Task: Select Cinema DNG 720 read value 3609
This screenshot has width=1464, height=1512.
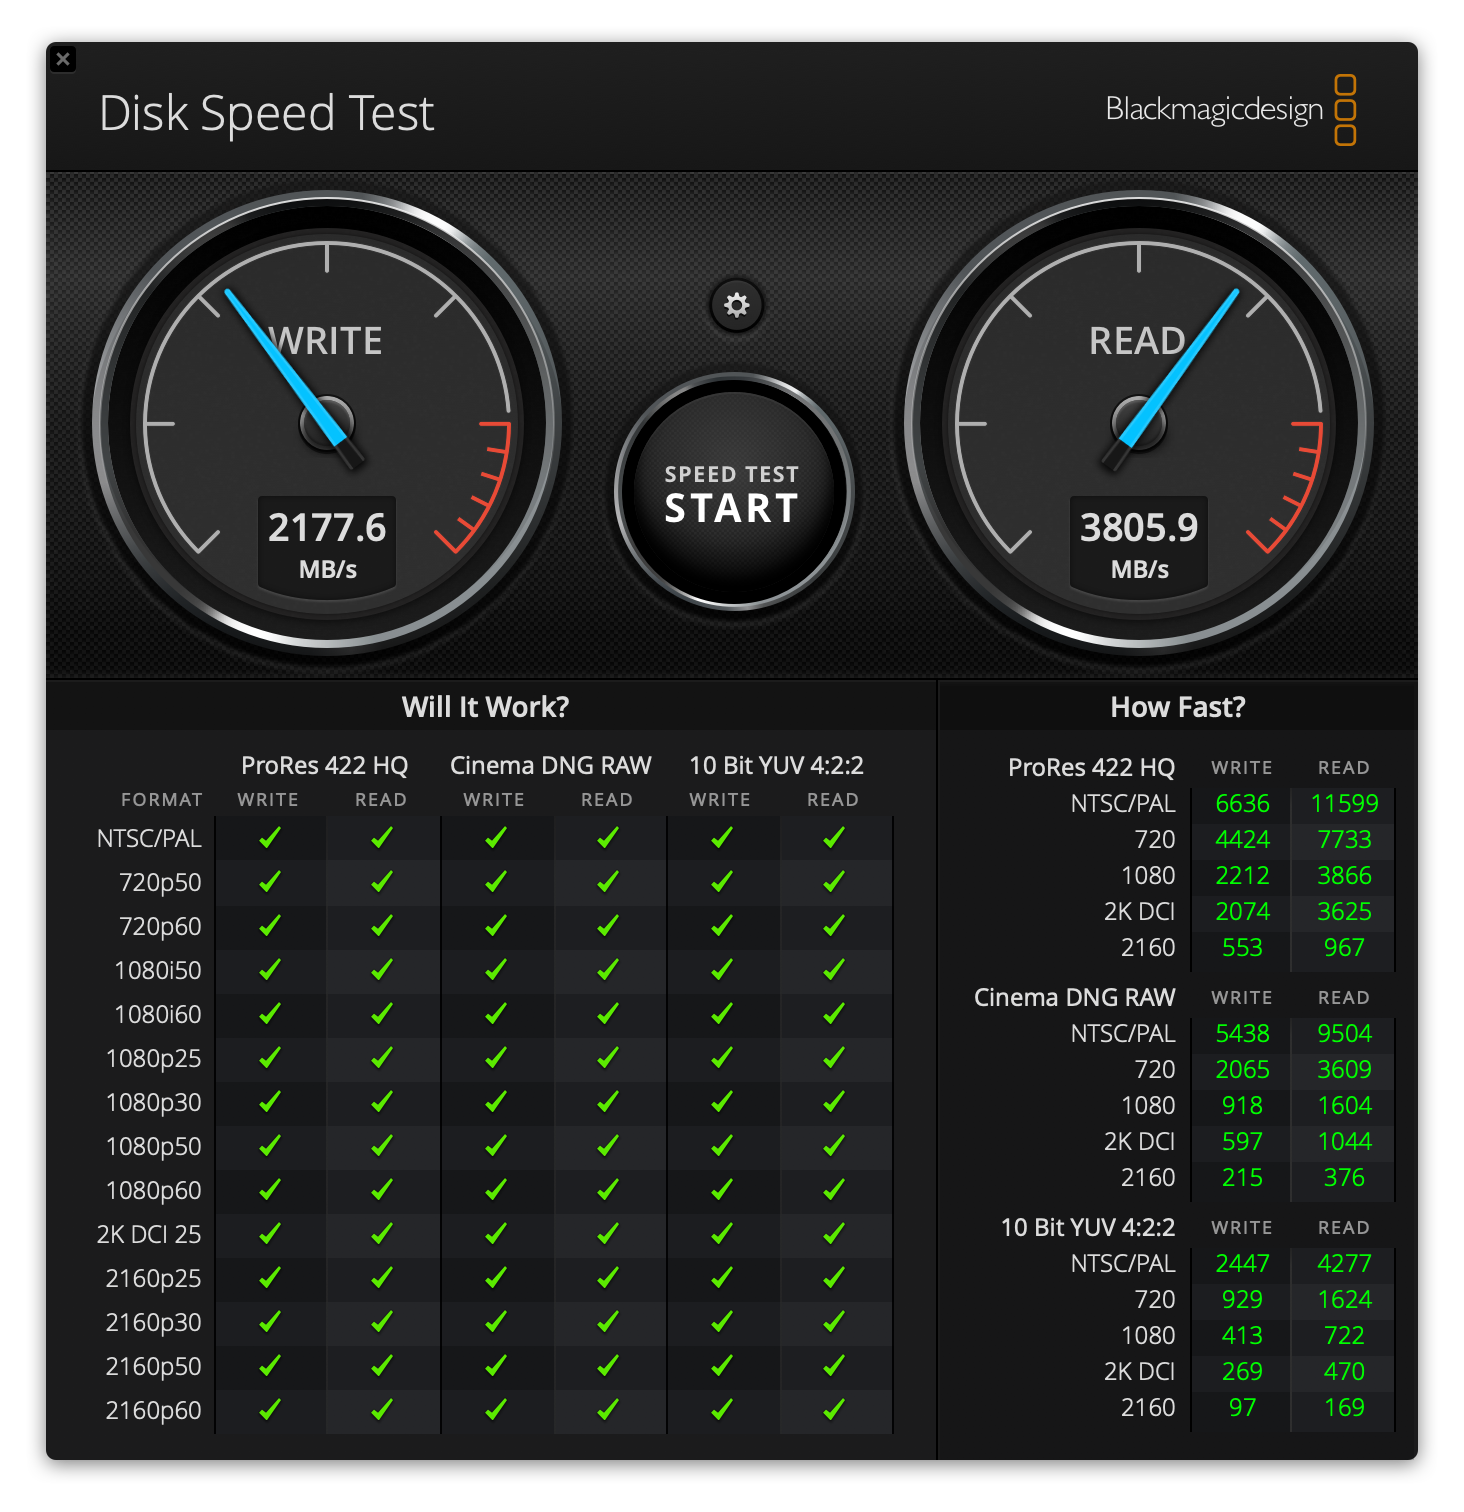Action: pos(1344,1069)
